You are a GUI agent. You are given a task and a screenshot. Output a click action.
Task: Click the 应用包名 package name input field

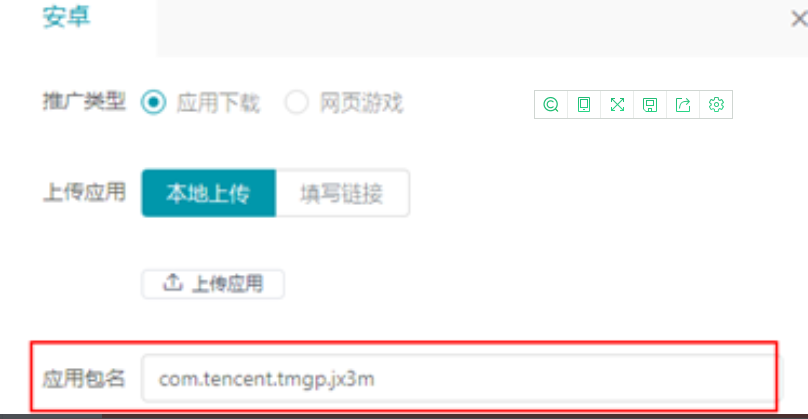coord(462,378)
